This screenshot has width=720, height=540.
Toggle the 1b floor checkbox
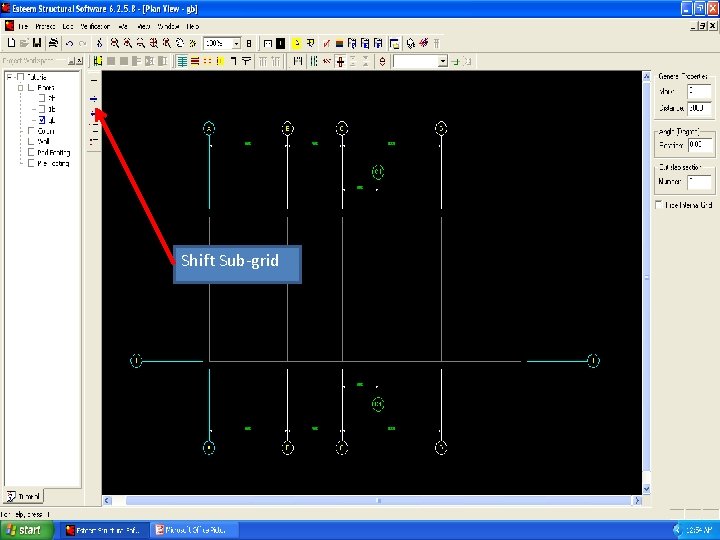tap(42, 109)
